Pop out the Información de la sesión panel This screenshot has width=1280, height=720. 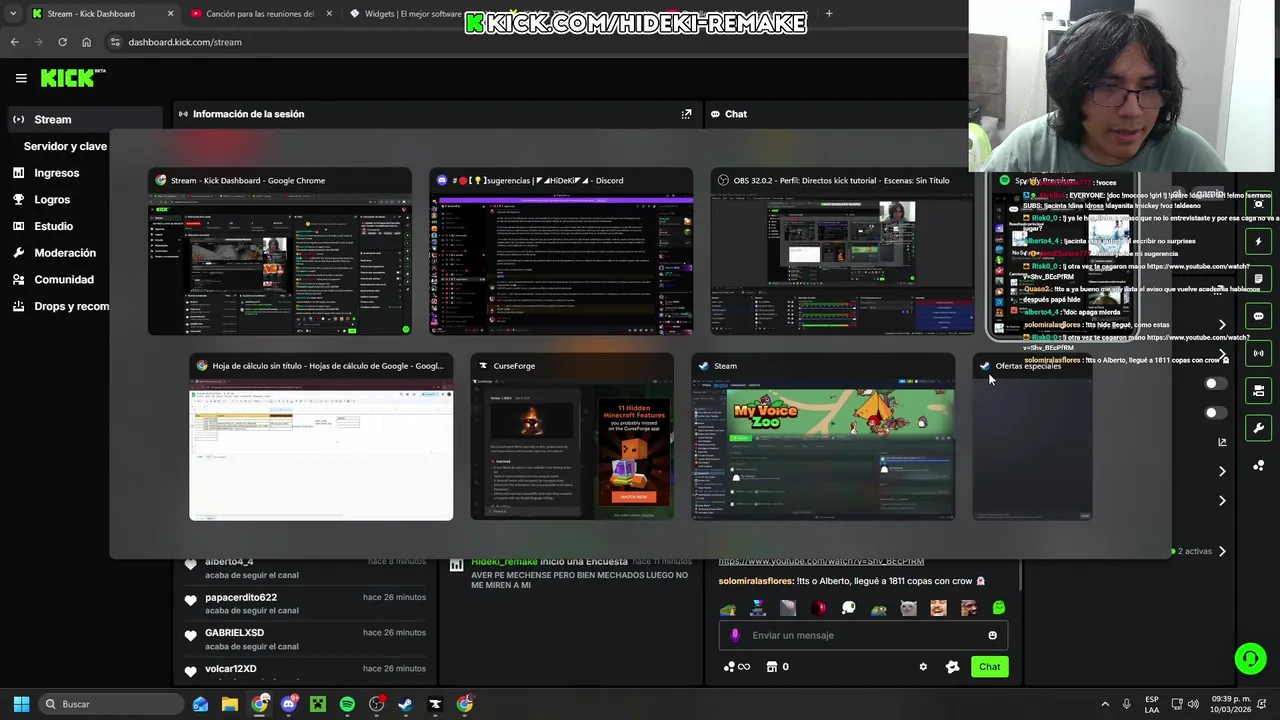click(686, 114)
